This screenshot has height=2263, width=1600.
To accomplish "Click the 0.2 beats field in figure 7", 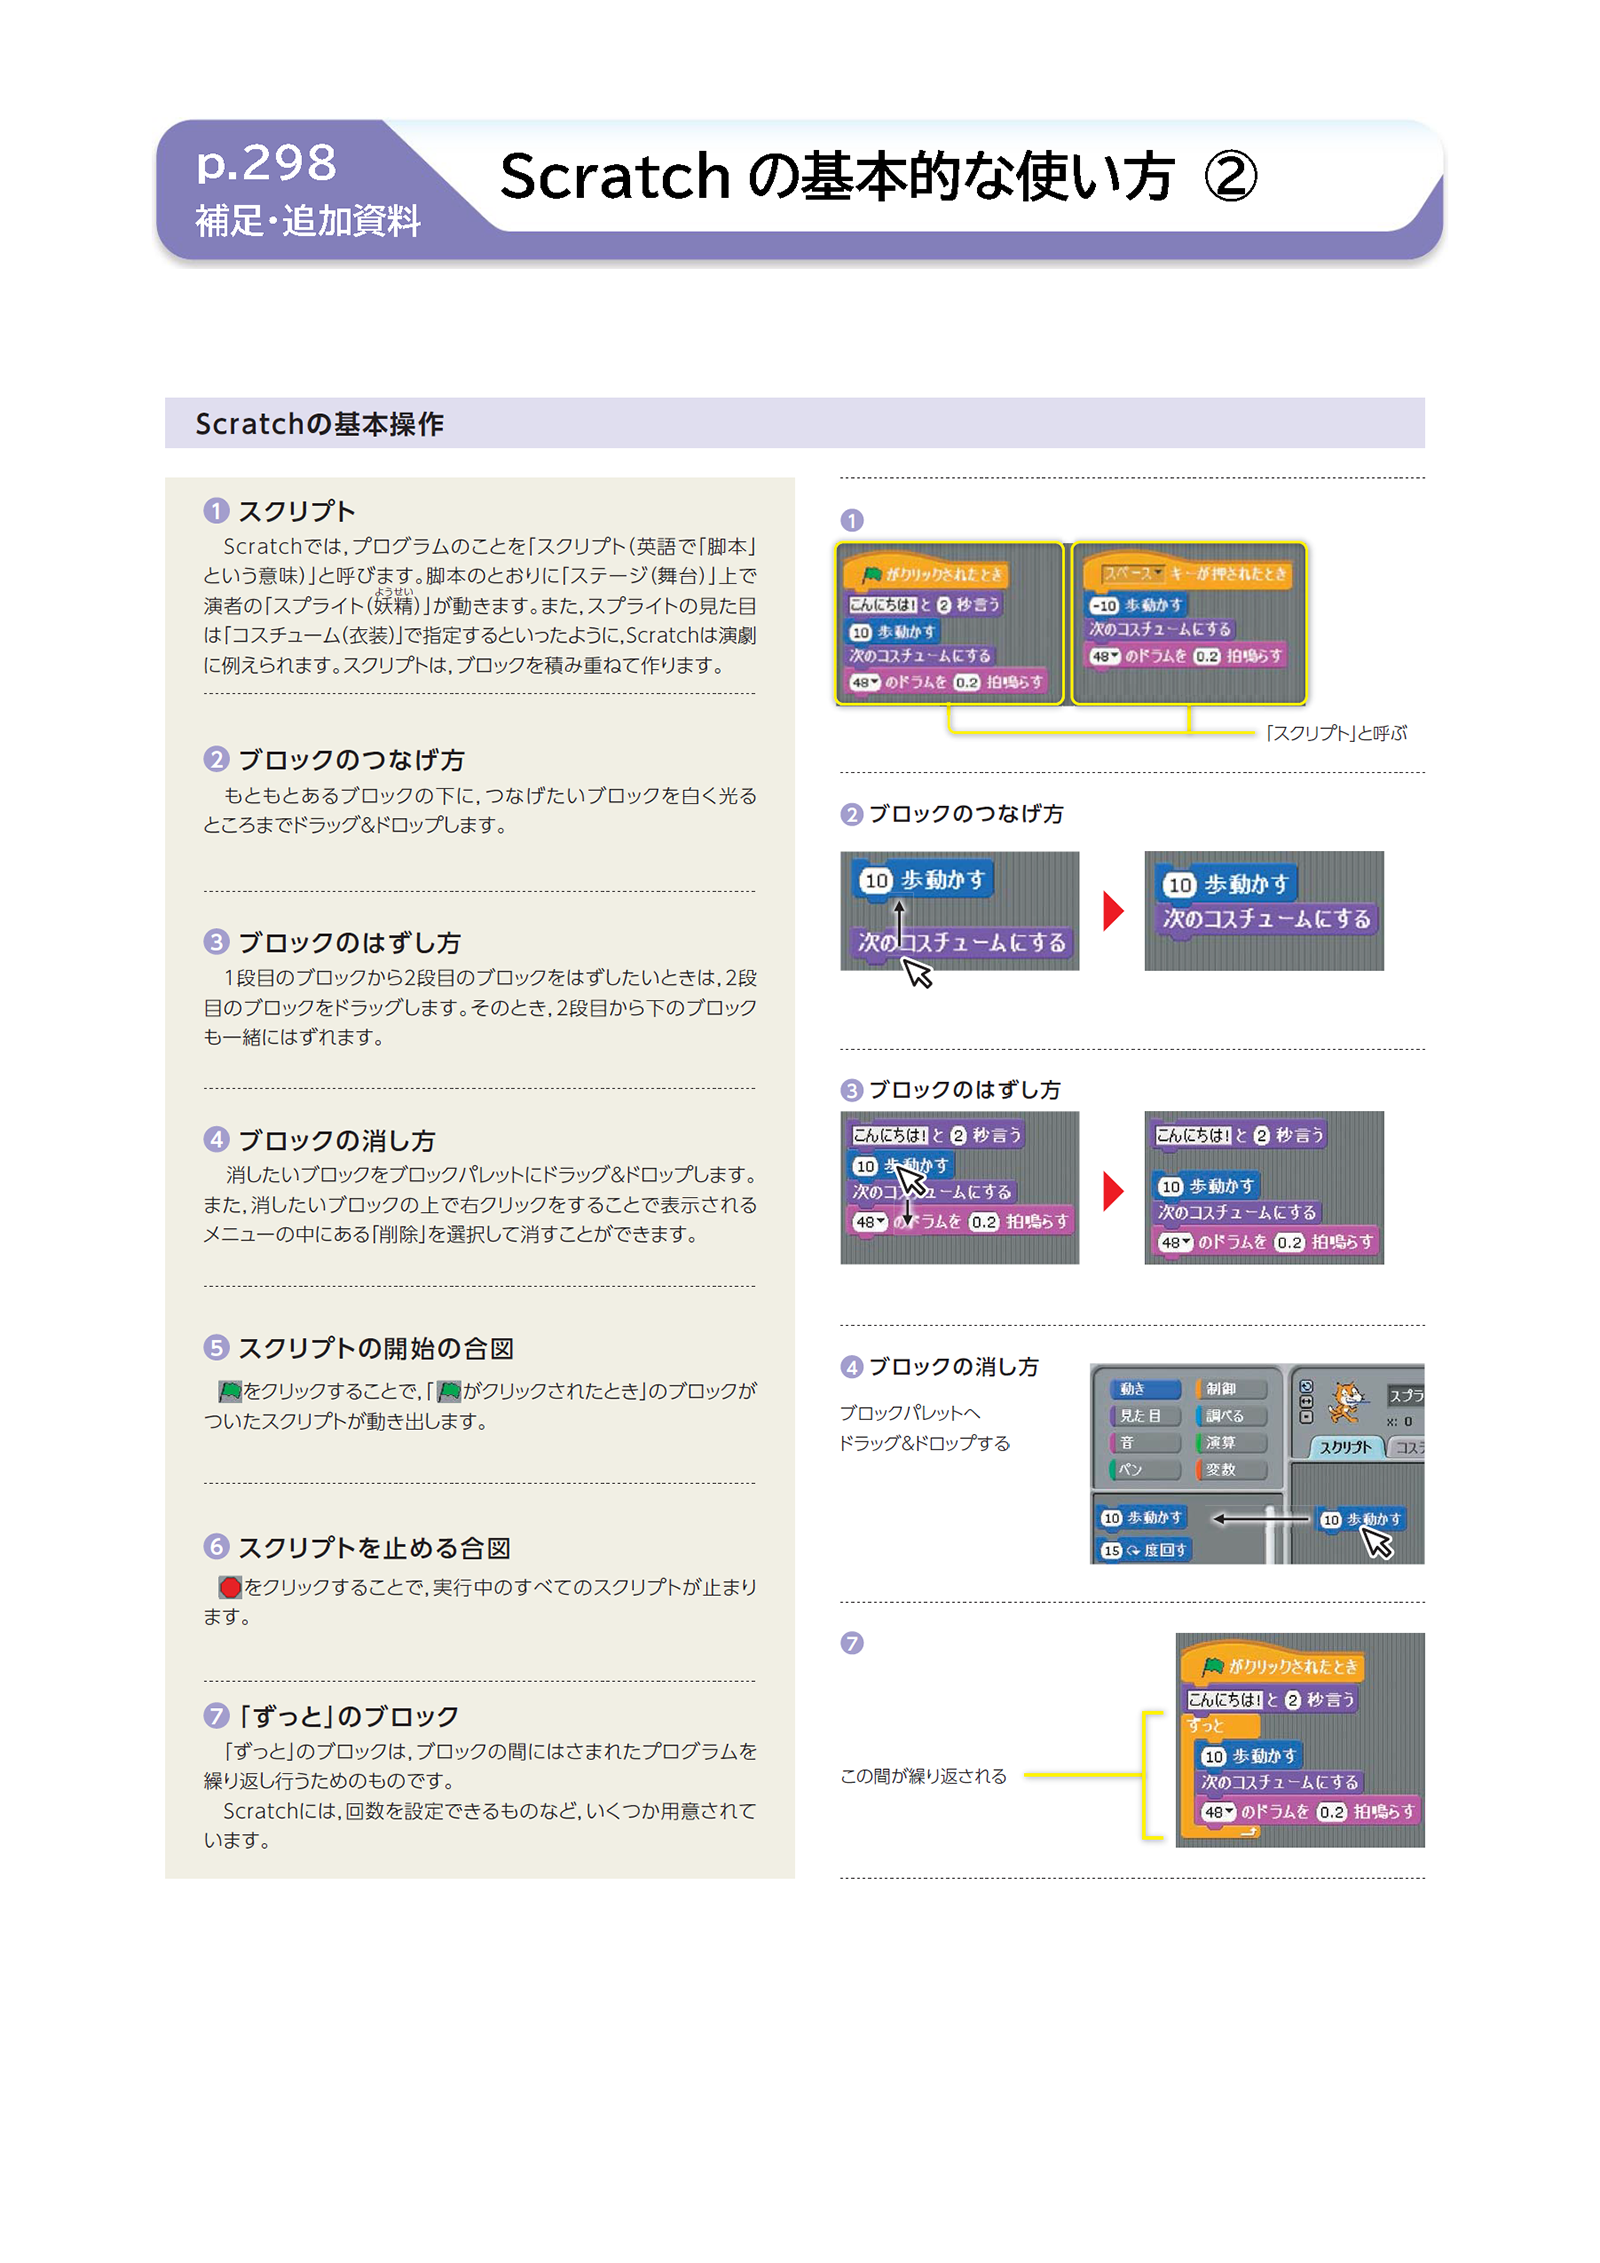I will (1332, 1812).
